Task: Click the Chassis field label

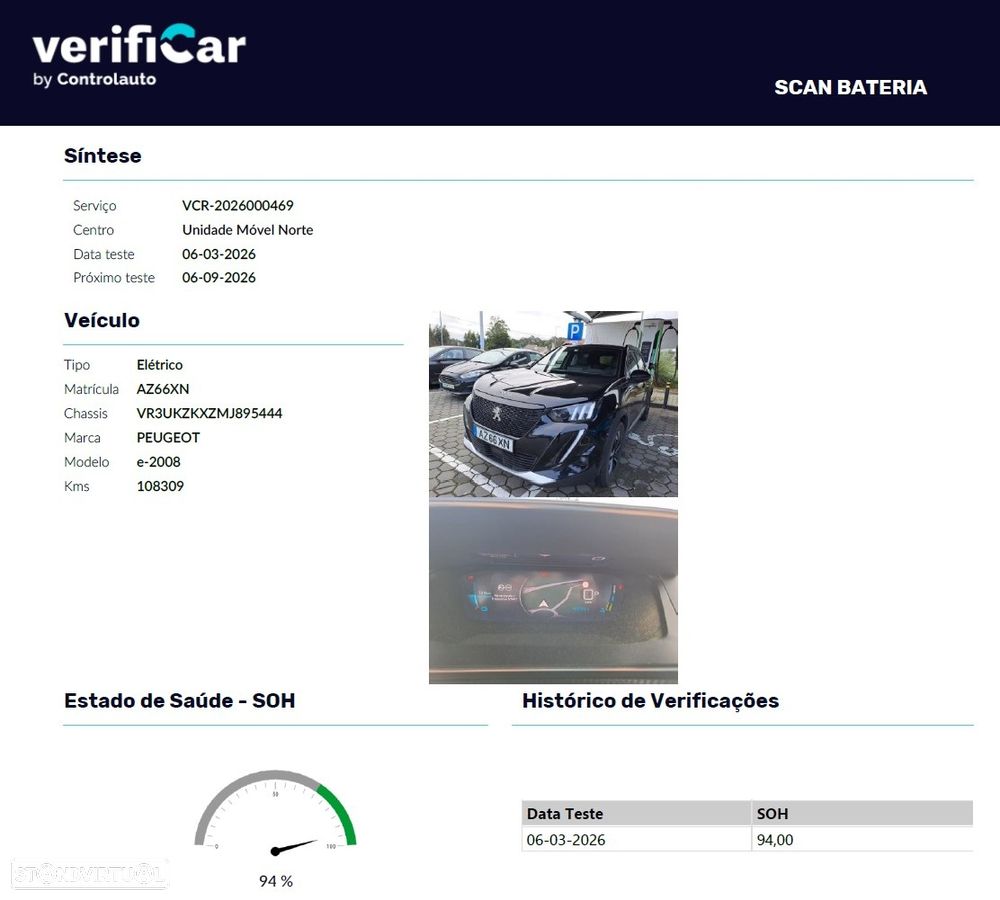Action: click(85, 413)
